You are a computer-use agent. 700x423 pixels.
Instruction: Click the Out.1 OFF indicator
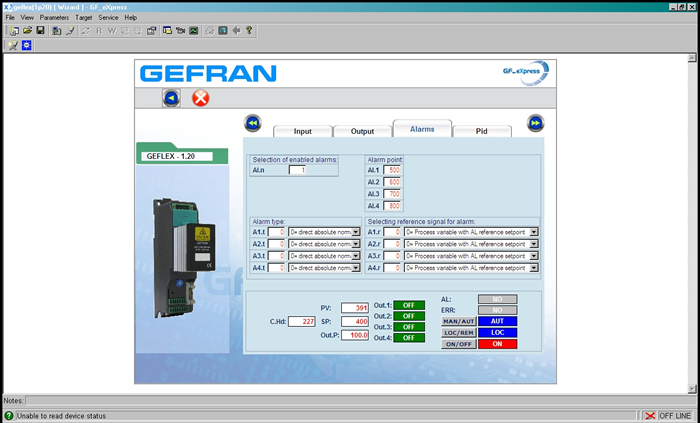(x=409, y=306)
